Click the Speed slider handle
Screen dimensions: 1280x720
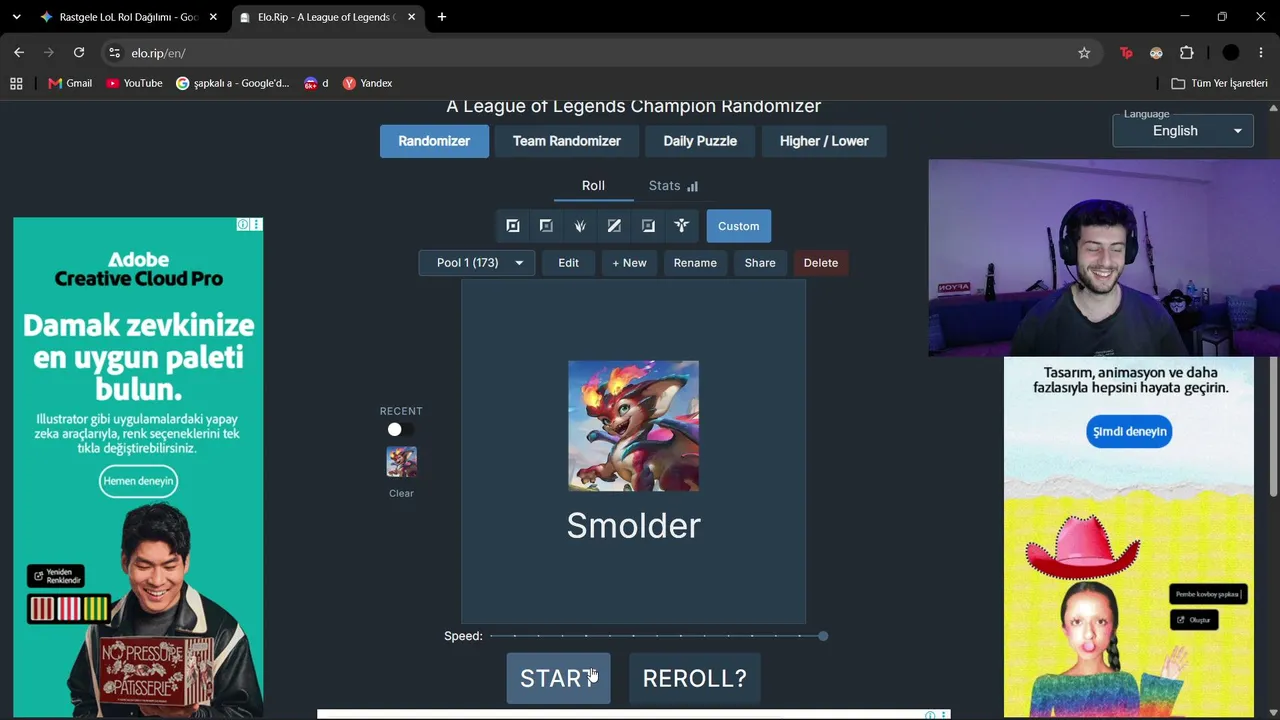tap(823, 636)
